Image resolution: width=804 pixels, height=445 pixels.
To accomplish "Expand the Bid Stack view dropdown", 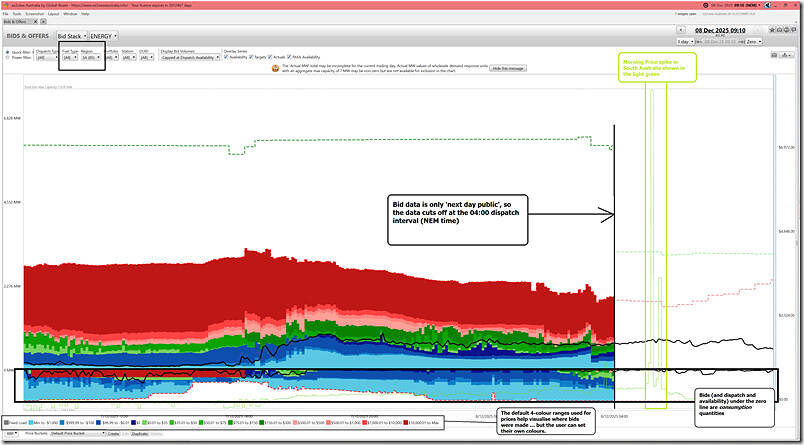I will tap(72, 36).
